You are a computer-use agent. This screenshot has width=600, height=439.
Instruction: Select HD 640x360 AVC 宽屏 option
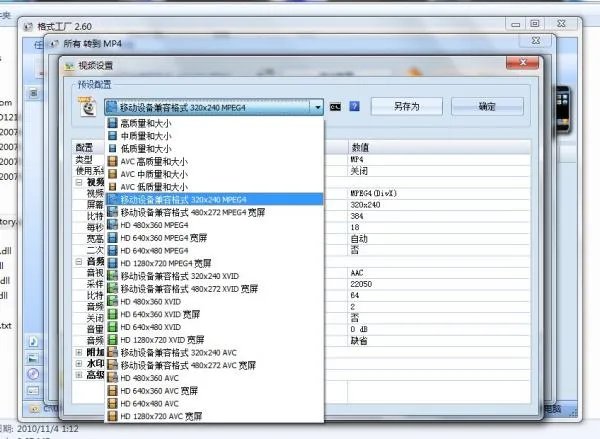(x=214, y=391)
